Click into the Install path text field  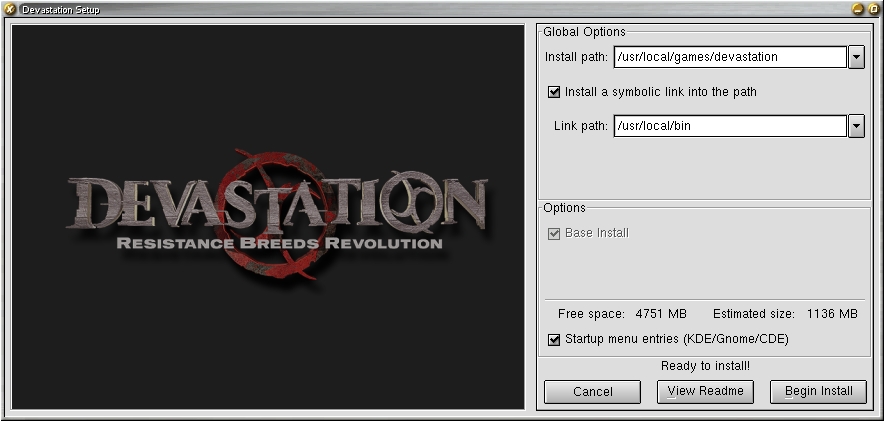coord(730,57)
